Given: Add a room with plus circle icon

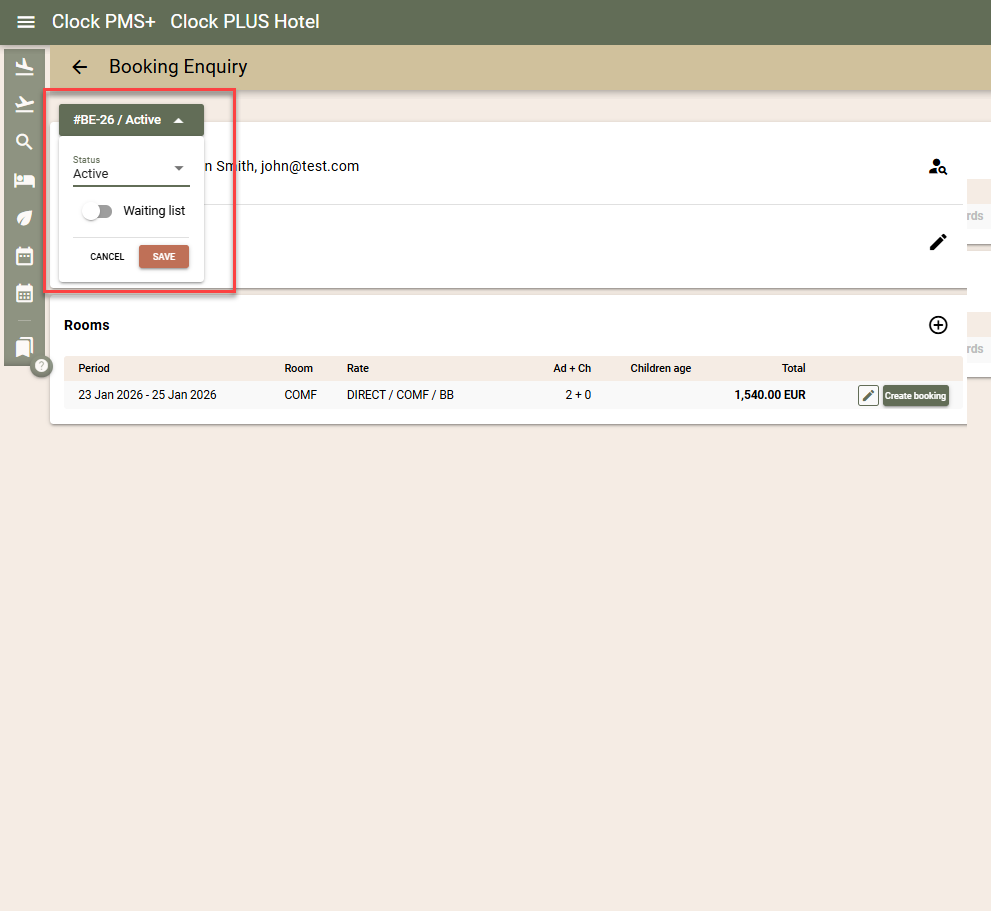Looking at the screenshot, I should point(938,325).
